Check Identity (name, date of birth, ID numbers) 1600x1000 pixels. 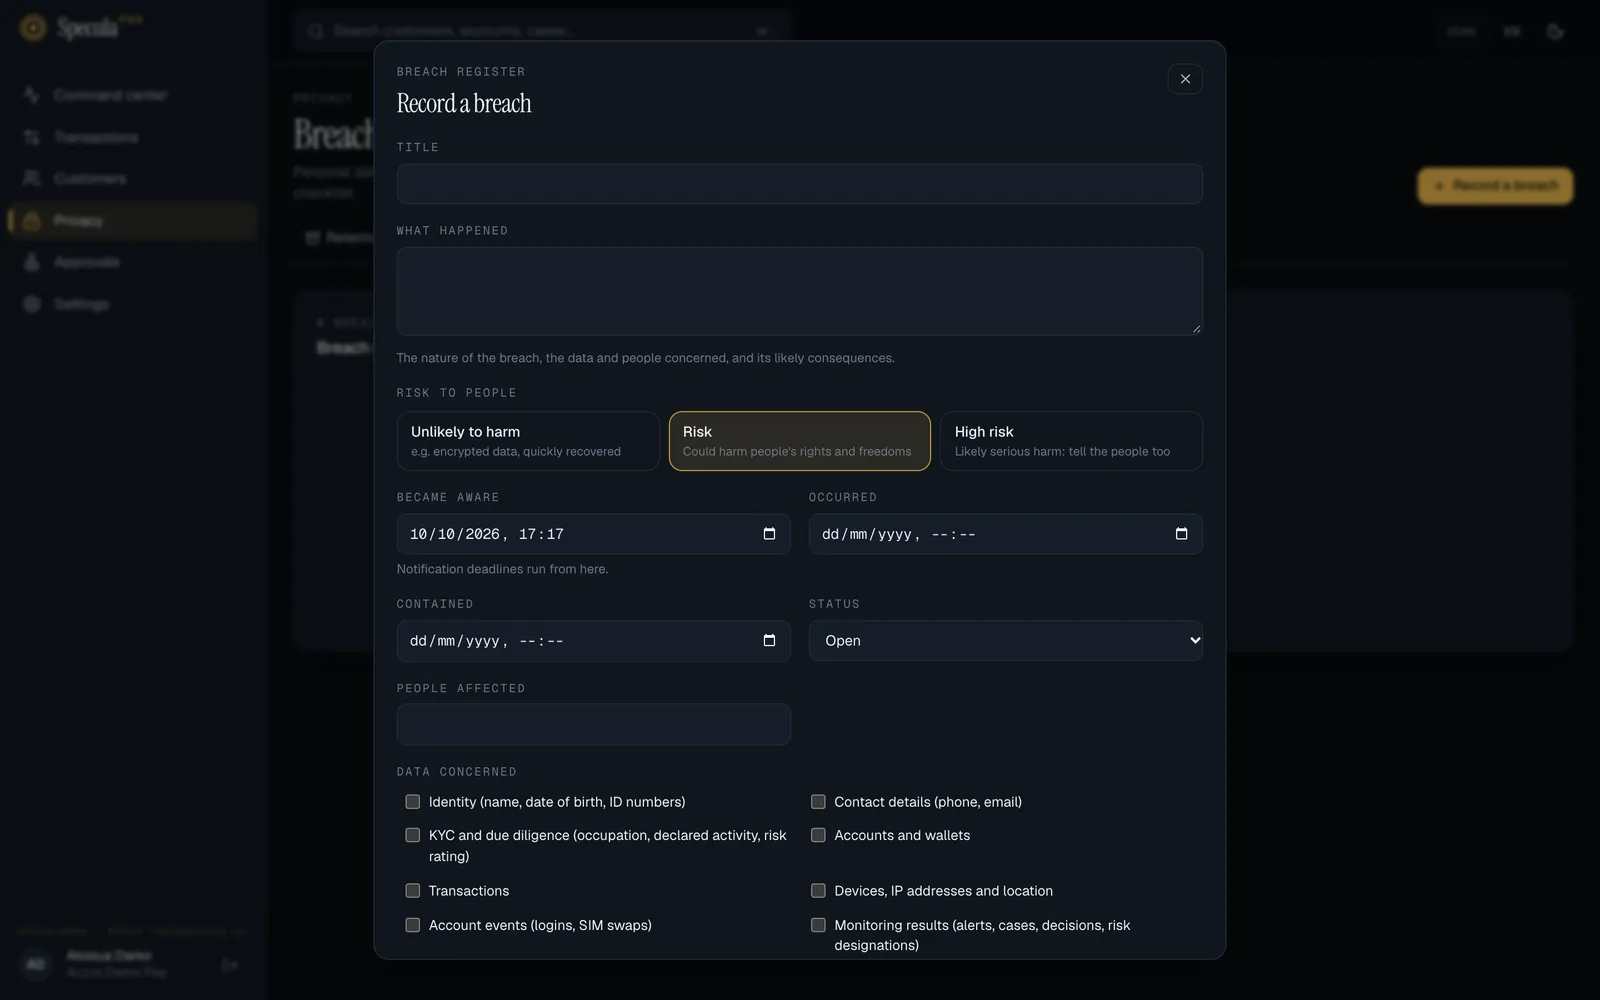[412, 802]
